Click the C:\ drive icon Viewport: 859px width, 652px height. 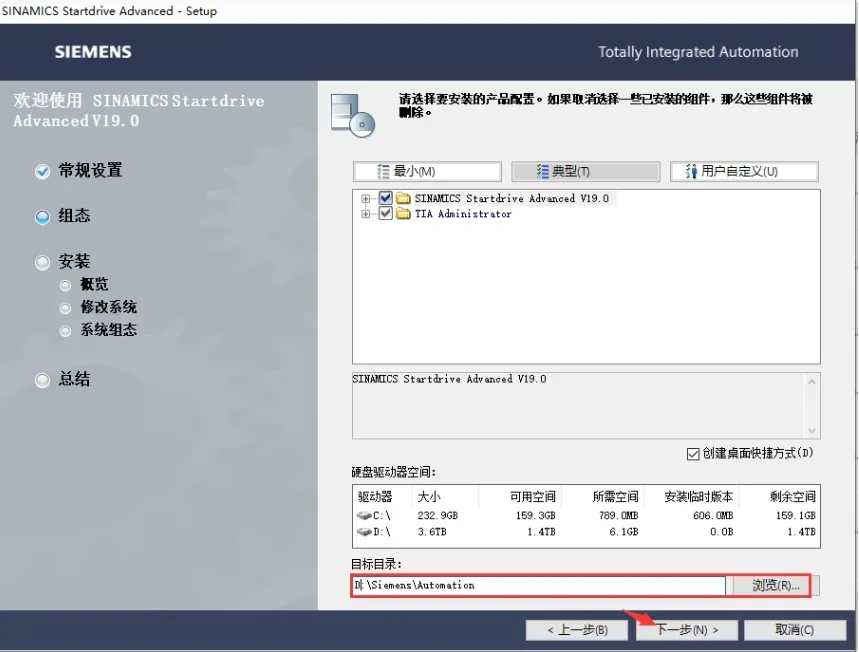364,516
